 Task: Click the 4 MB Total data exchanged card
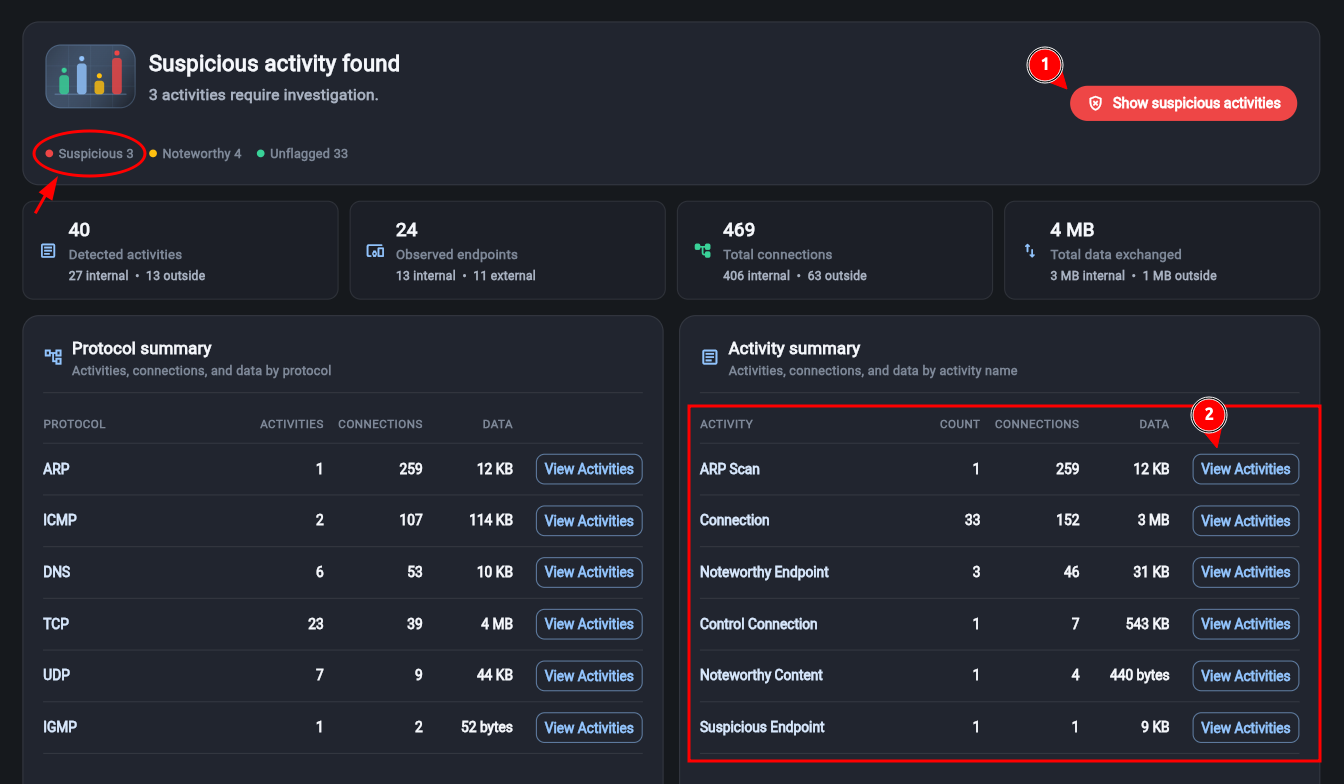[x=1162, y=250]
